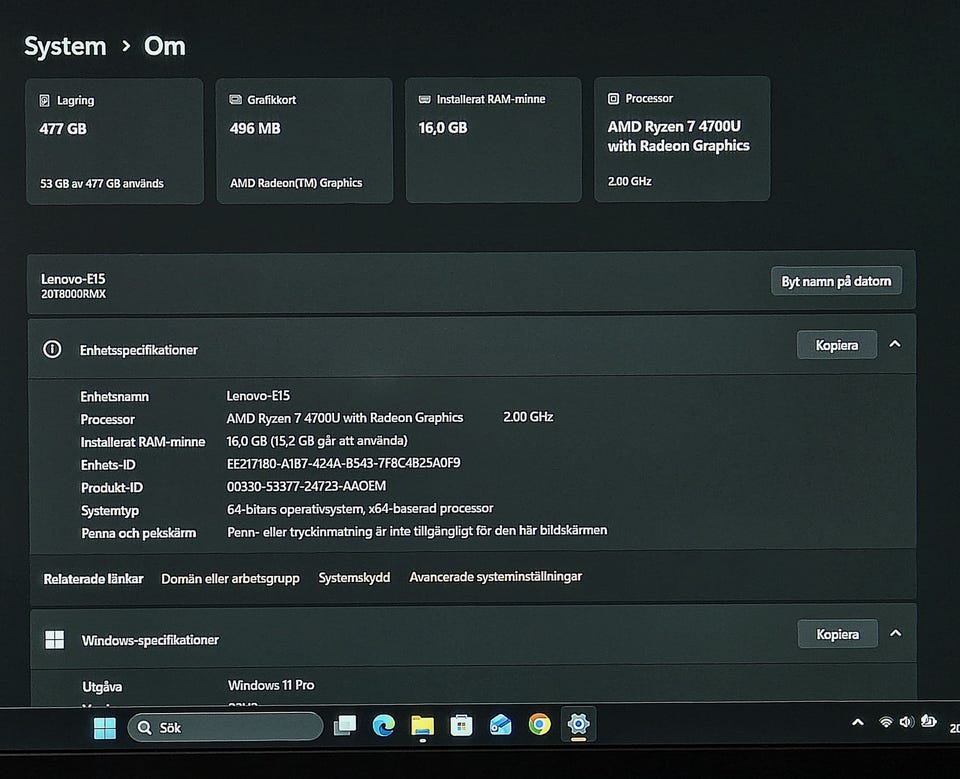The height and width of the screenshot is (779, 960).
Task: Collapse the Windows-specifikationer section
Action: pyautogui.click(x=895, y=633)
